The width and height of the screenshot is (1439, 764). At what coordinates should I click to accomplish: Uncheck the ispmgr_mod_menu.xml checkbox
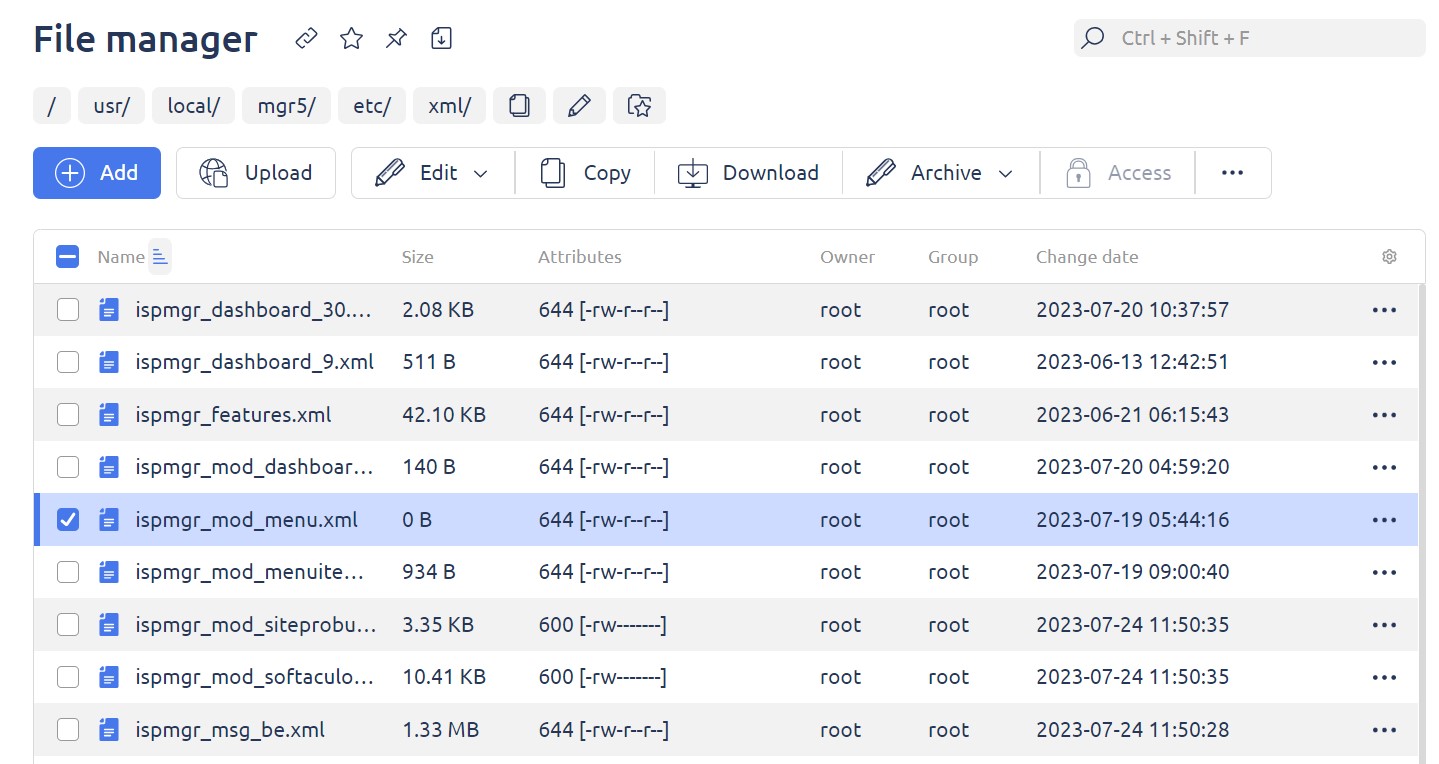click(68, 520)
